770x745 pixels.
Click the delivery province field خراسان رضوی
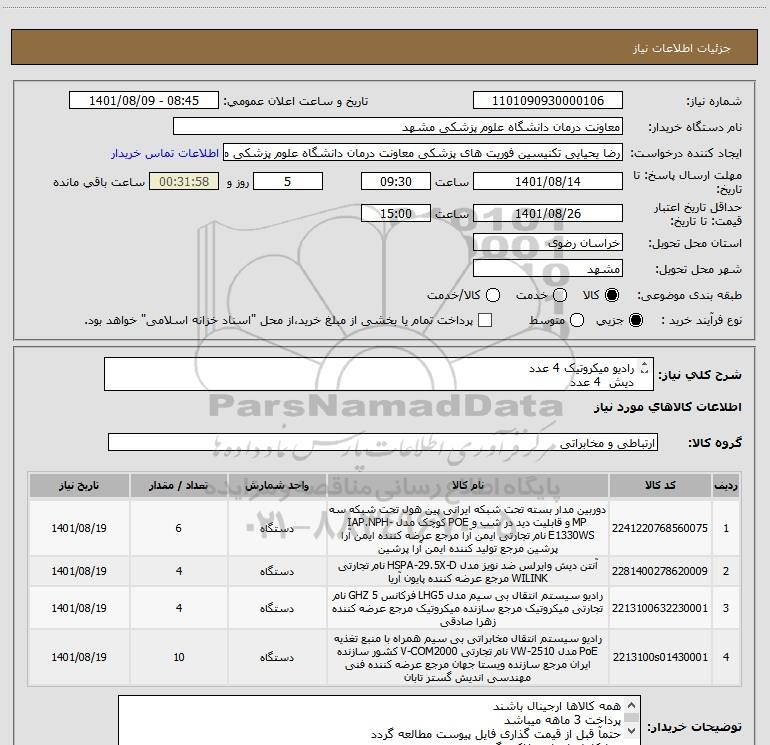tap(548, 242)
